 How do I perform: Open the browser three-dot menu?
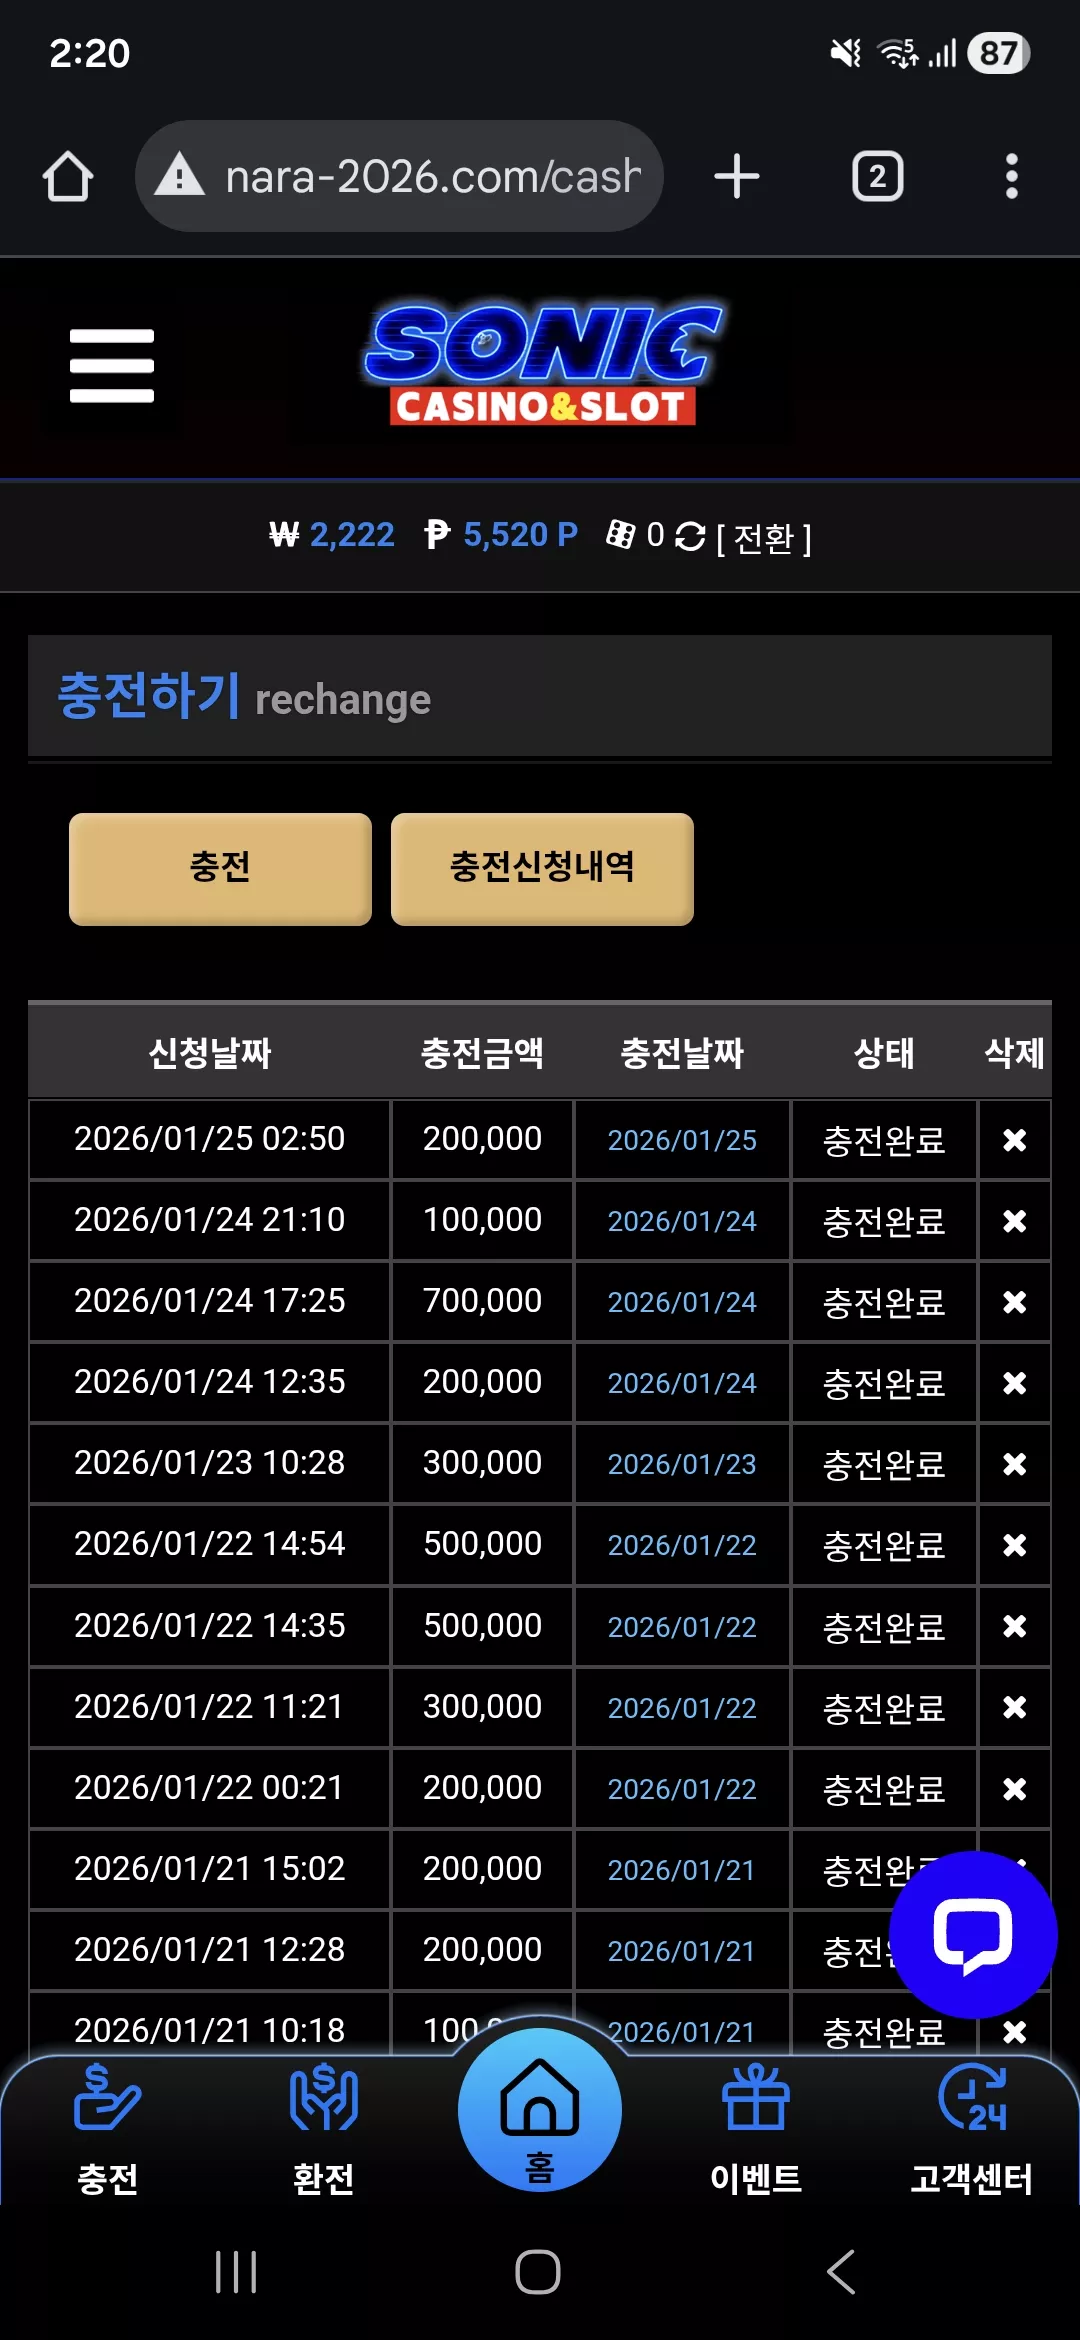[1012, 177]
